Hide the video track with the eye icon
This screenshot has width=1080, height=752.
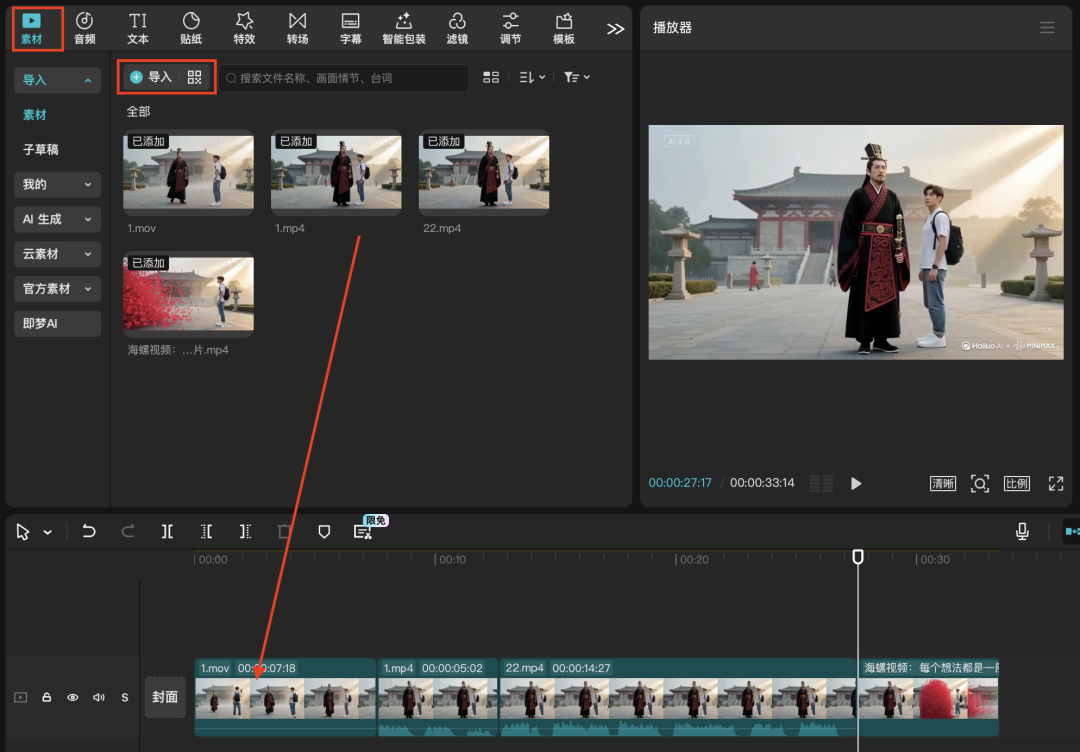tap(72, 698)
